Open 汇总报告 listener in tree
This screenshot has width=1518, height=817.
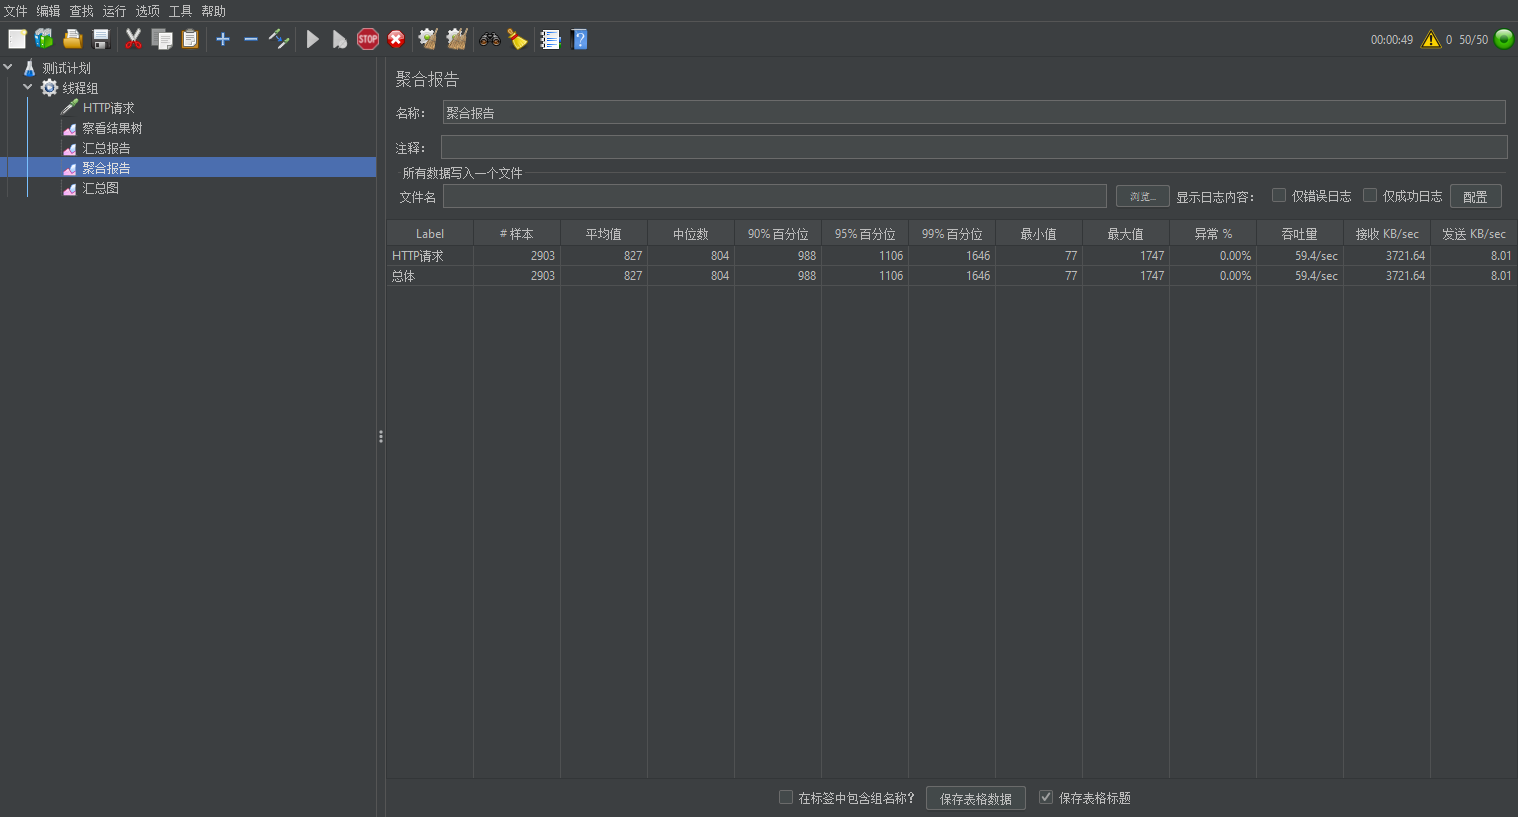coord(106,148)
